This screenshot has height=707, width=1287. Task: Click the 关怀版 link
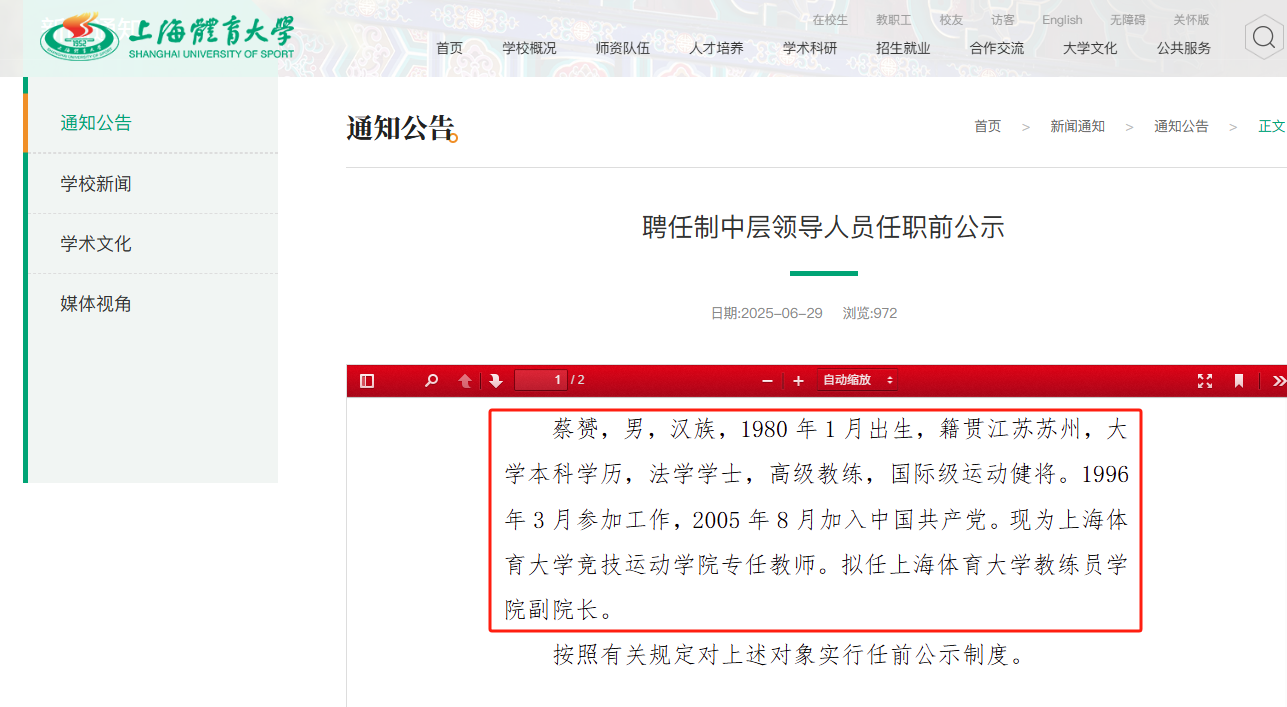(x=1191, y=20)
